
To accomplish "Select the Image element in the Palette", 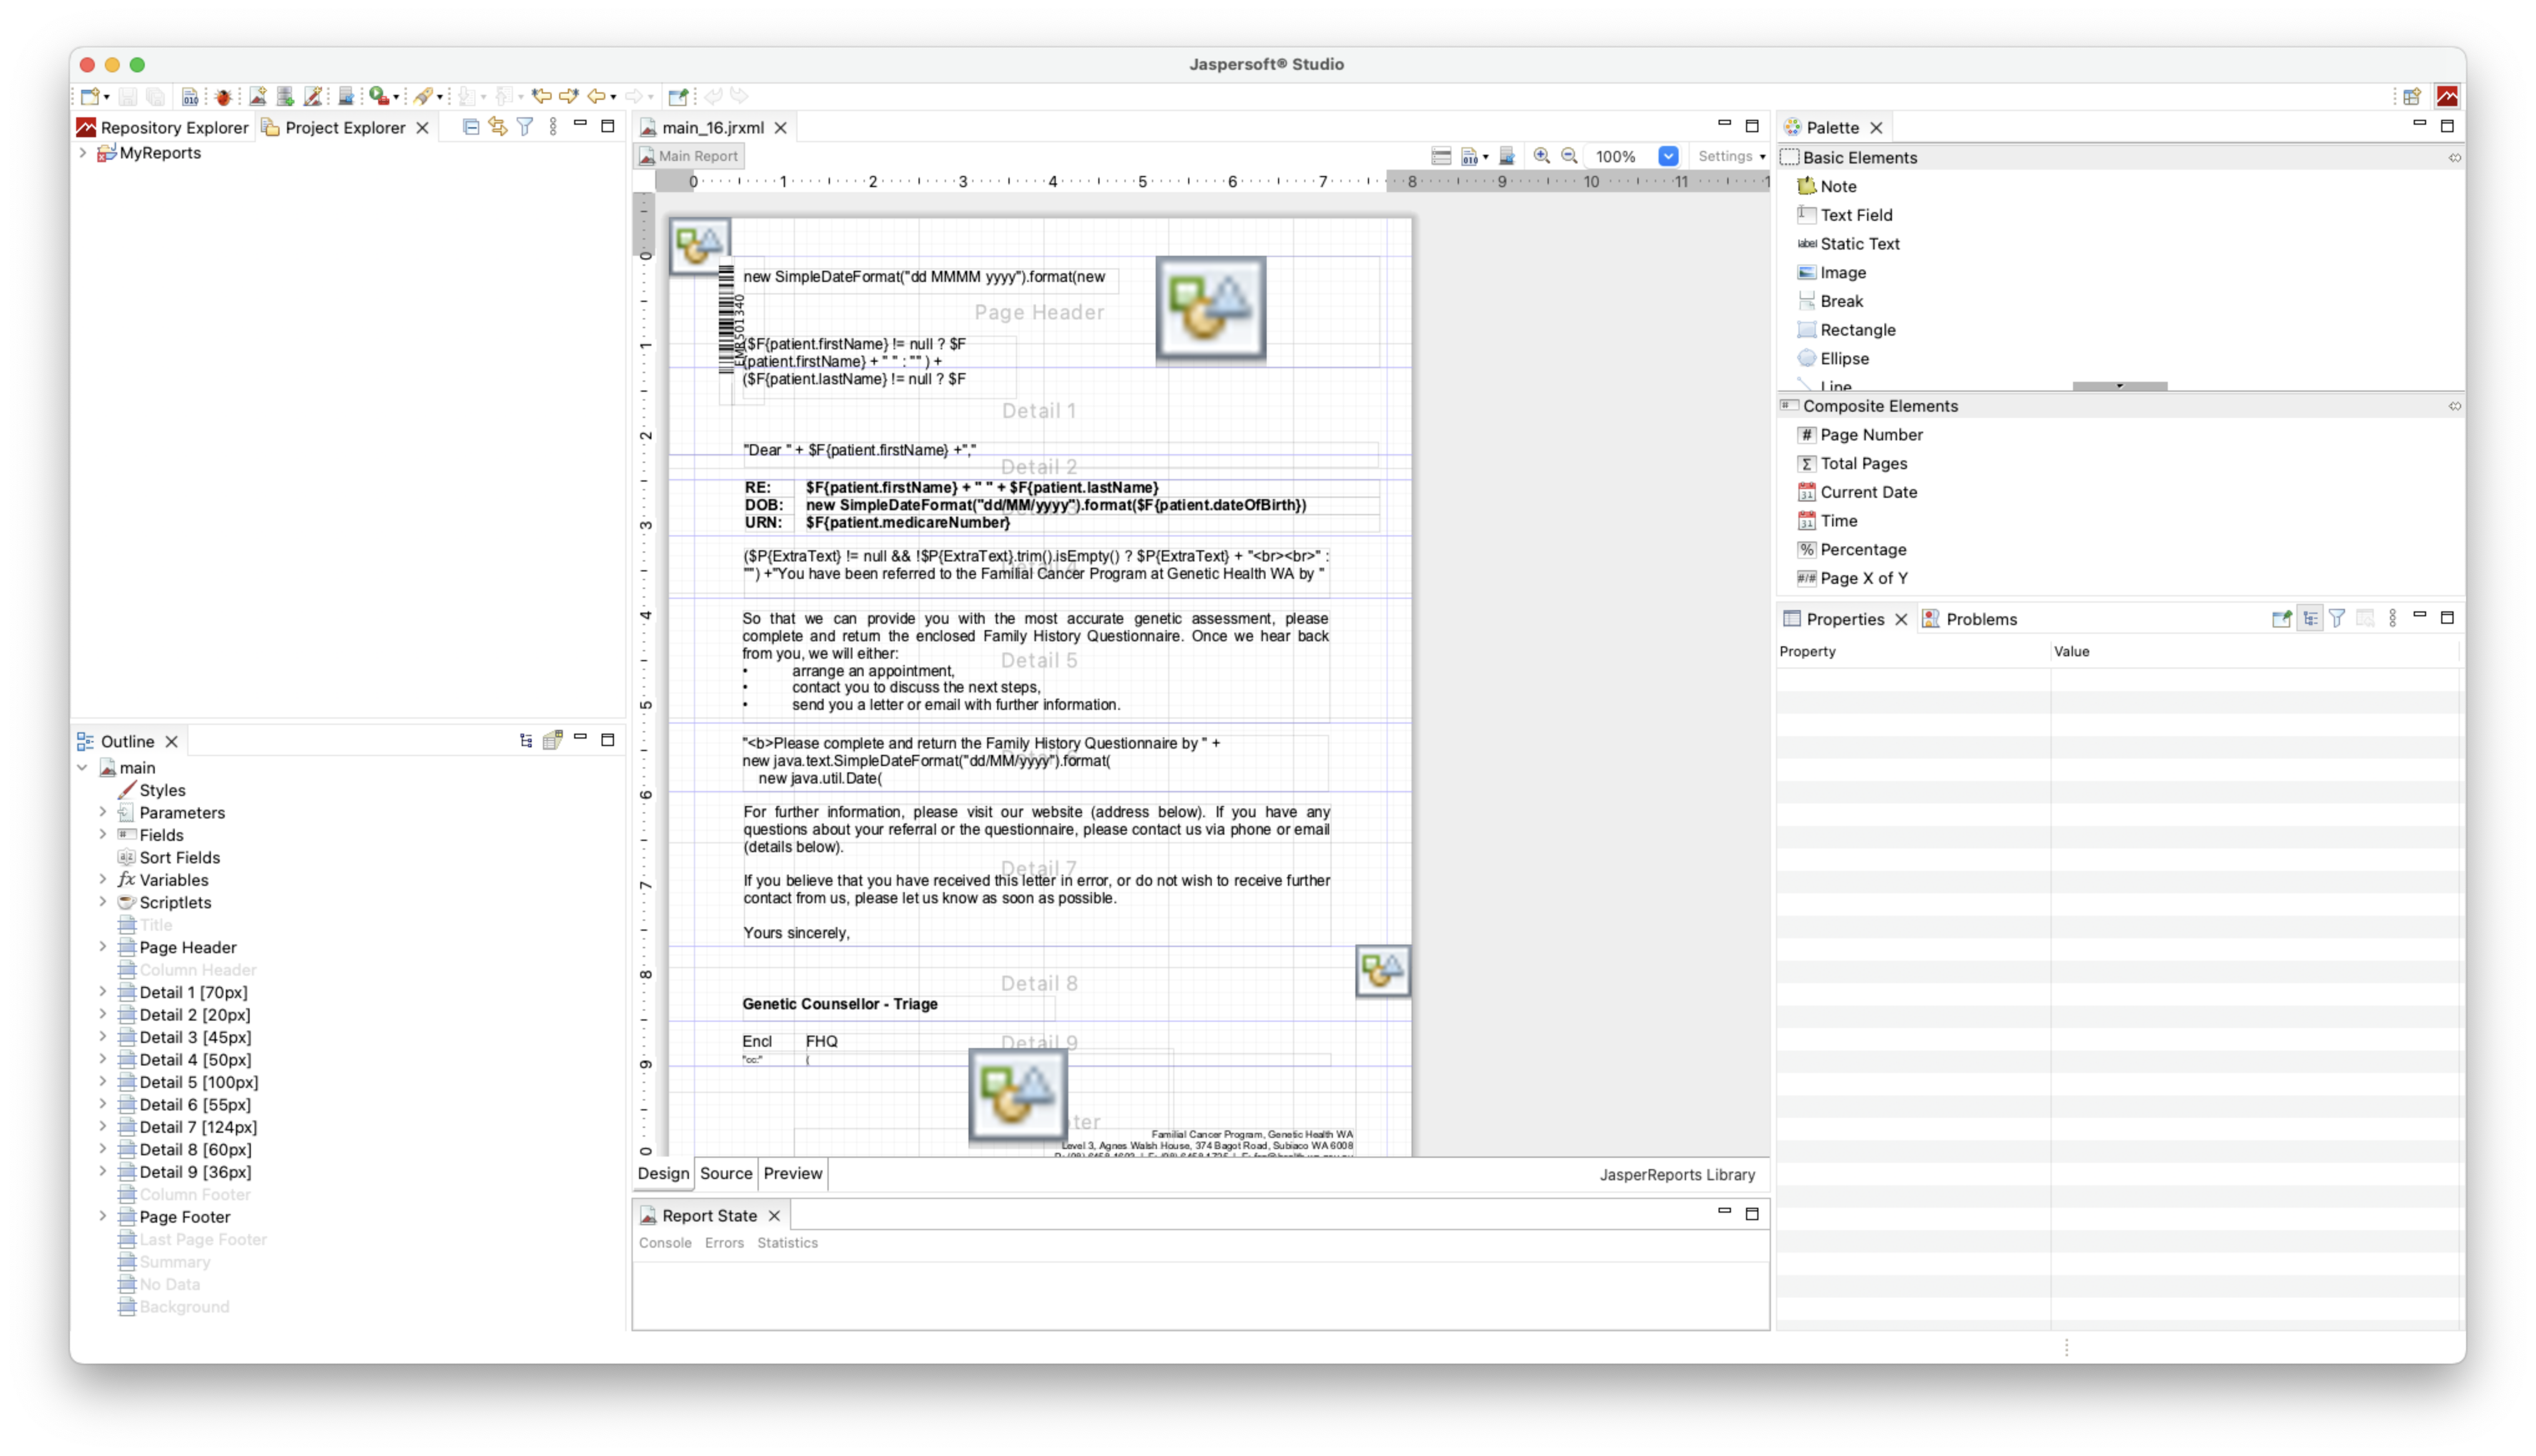I will click(x=1843, y=272).
